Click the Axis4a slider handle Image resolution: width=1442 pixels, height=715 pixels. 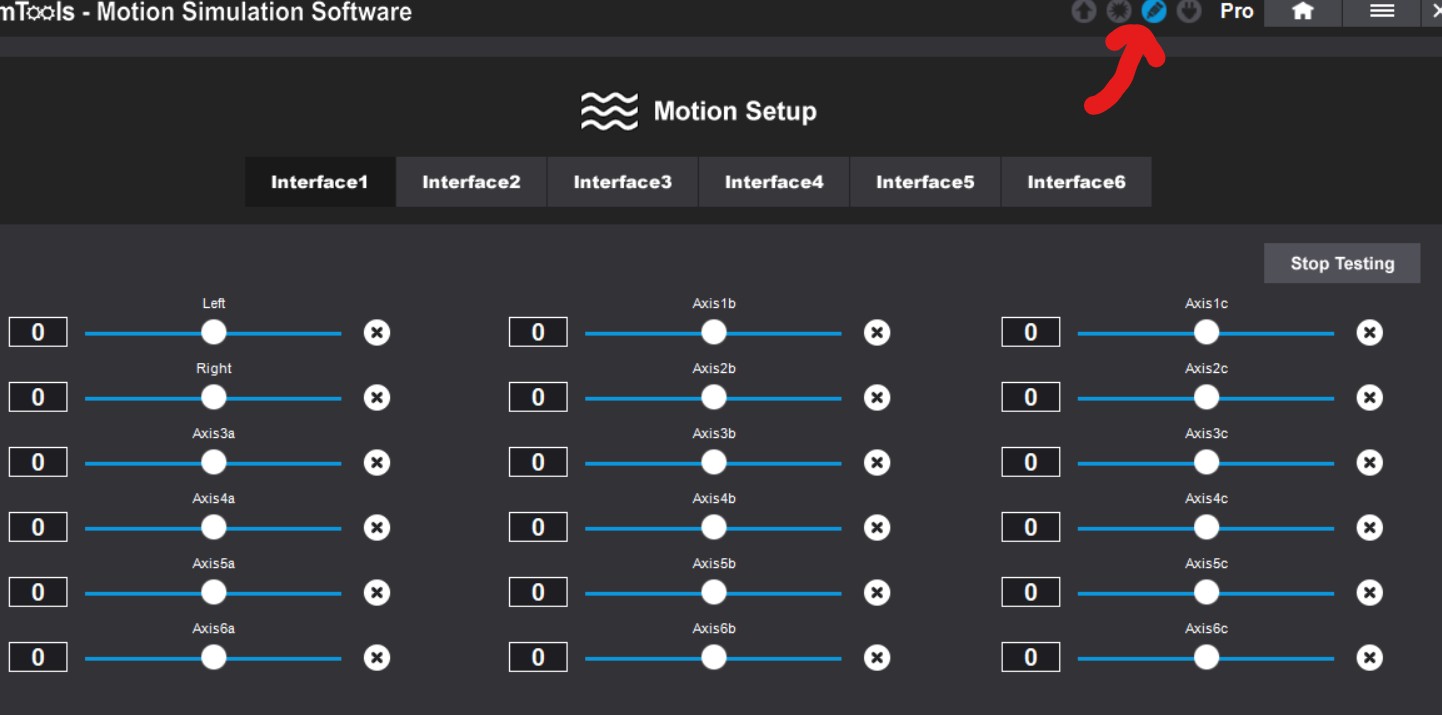point(214,528)
